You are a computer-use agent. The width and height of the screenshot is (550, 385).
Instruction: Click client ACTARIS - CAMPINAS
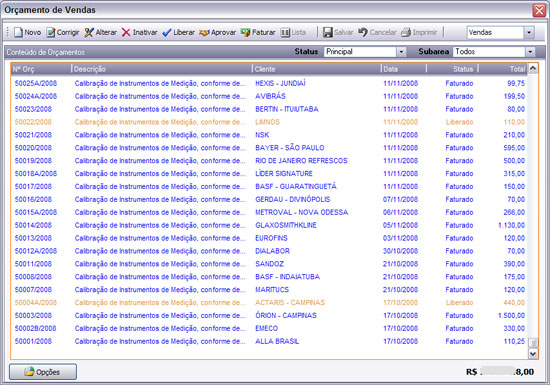click(290, 302)
